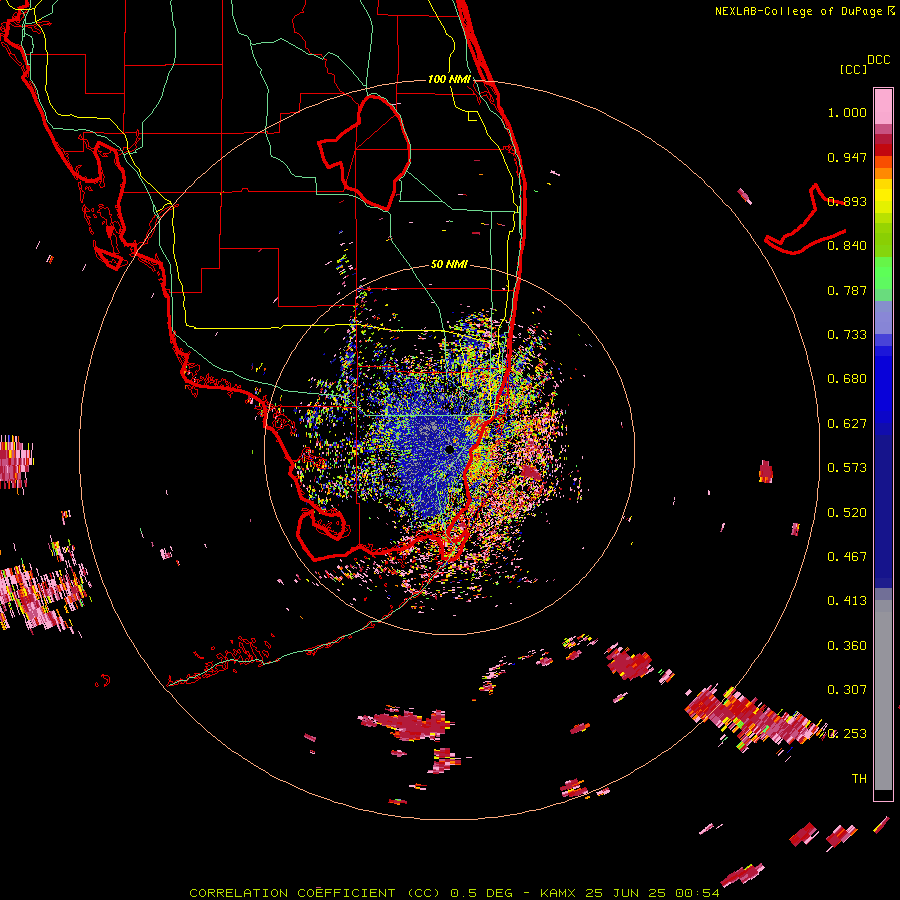Pick the bright green swatch in the color bar
The height and width of the screenshot is (900, 900).
tap(883, 273)
